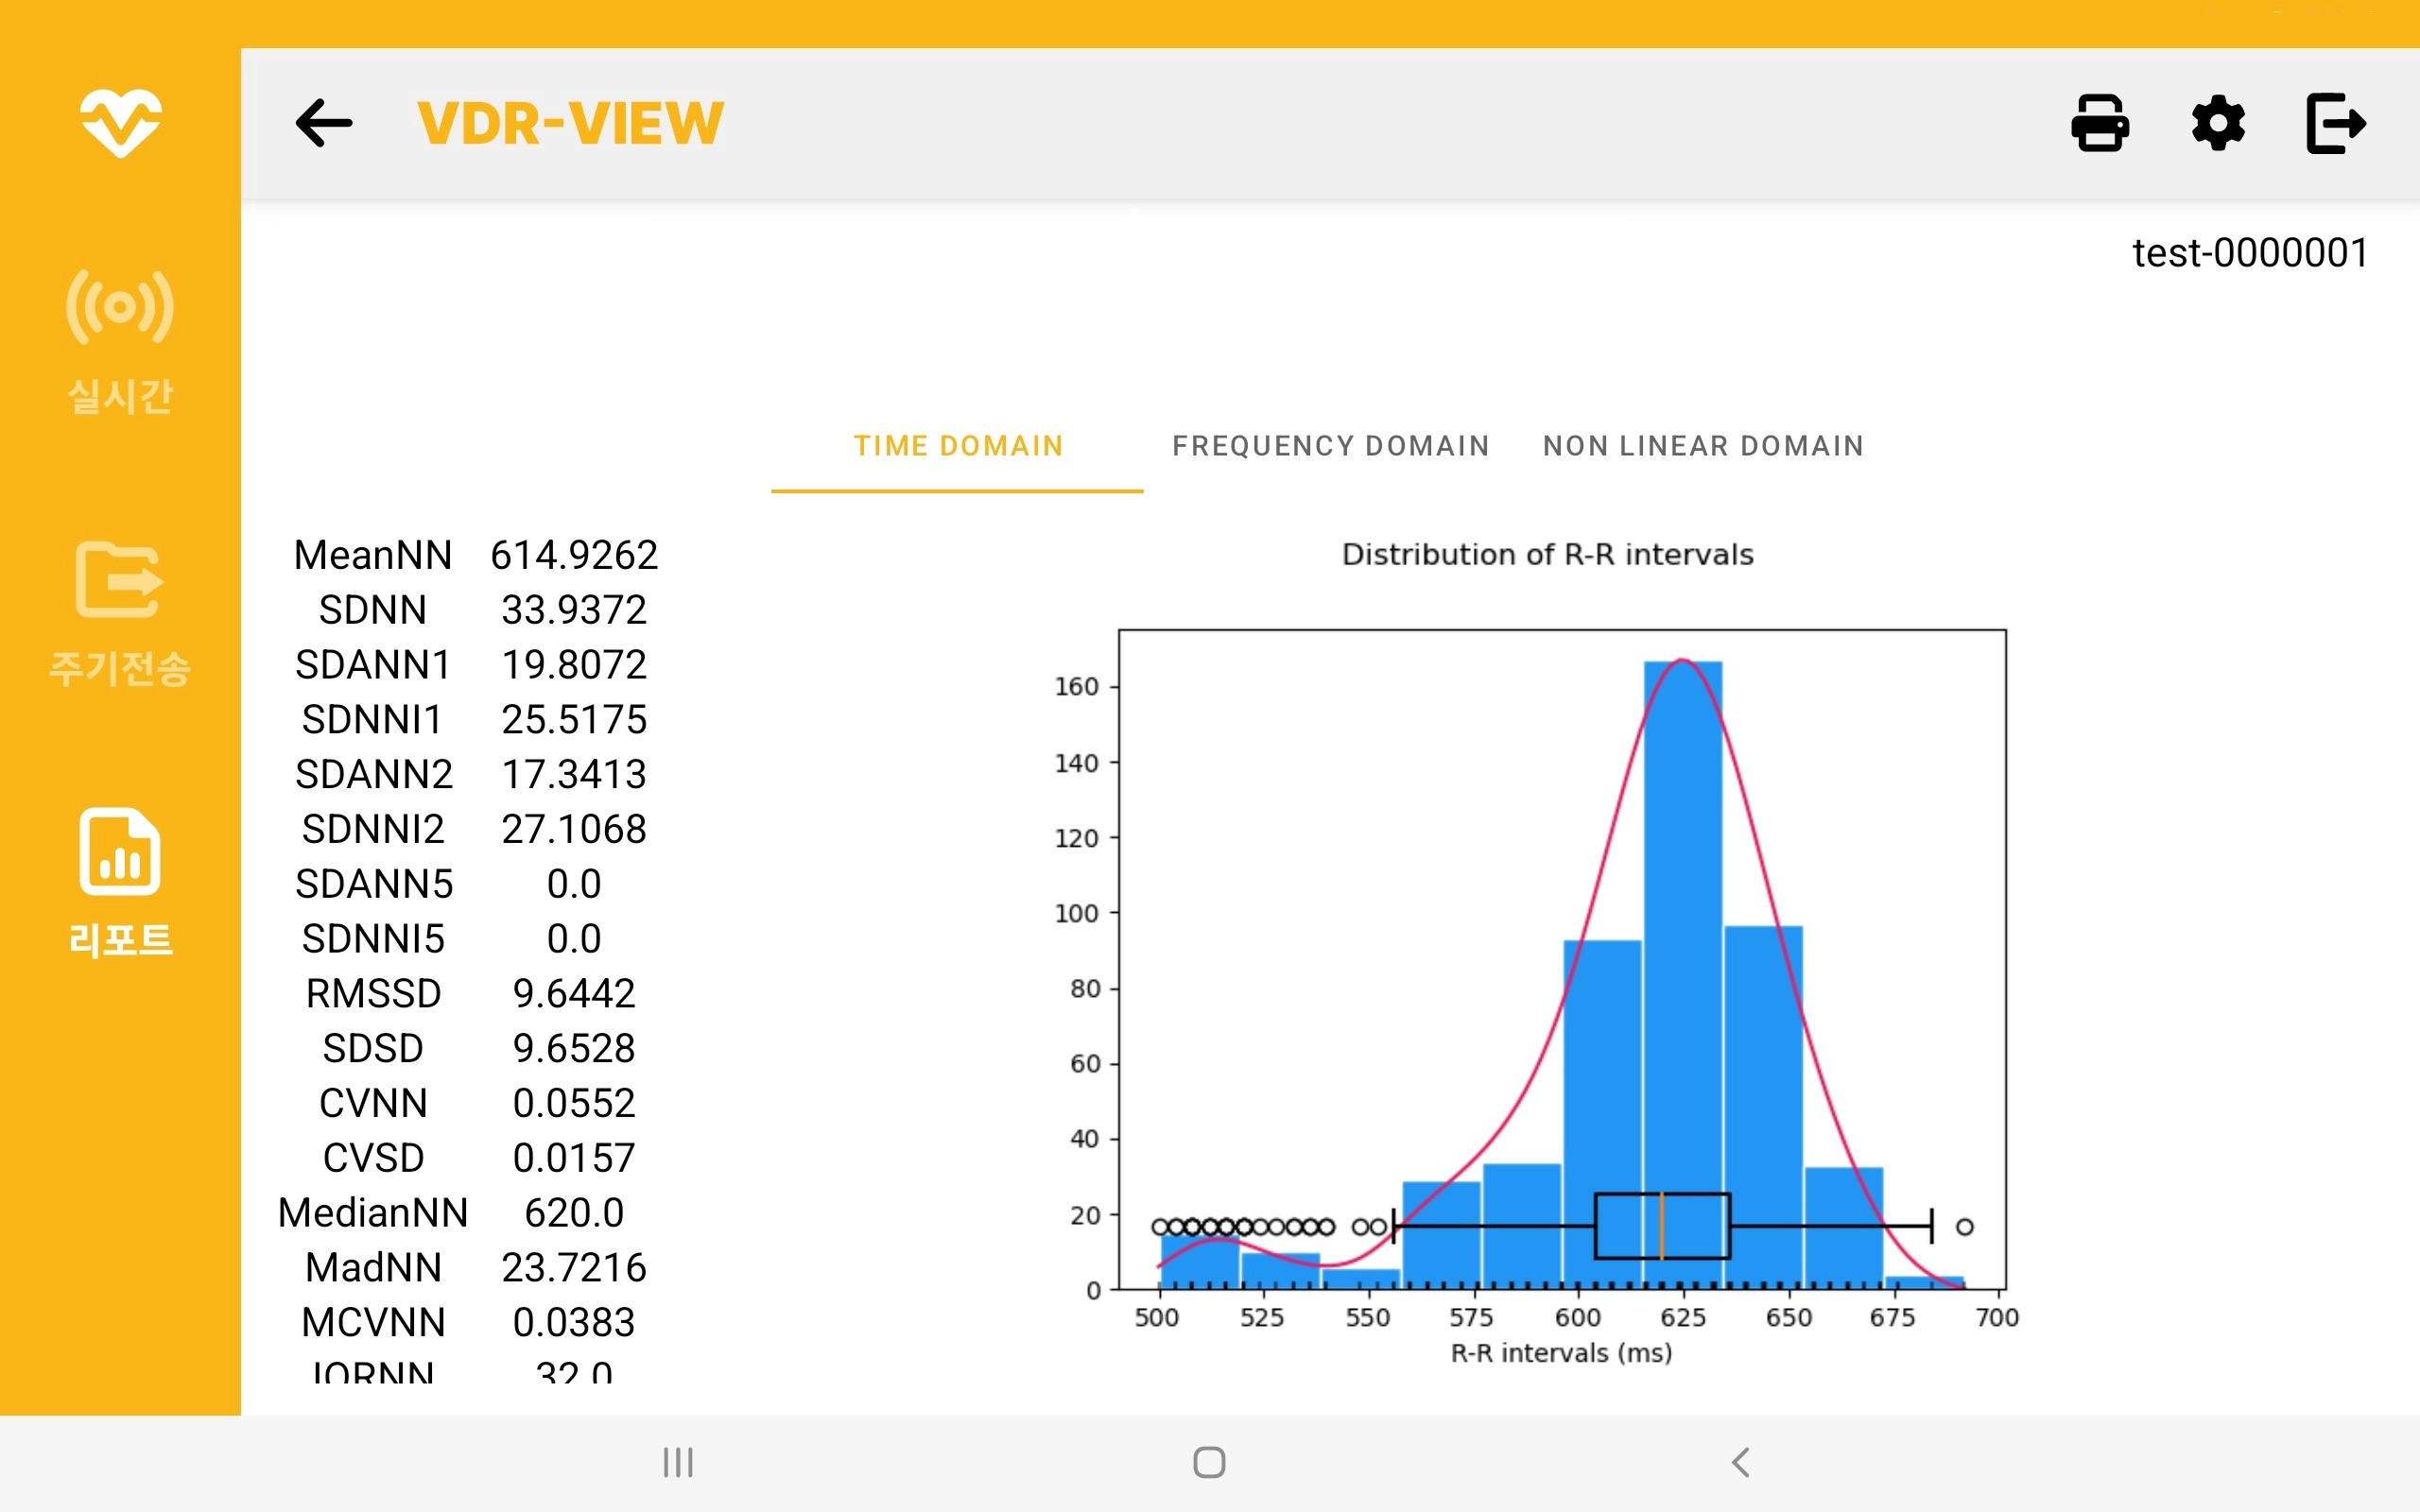Open settings with the gear icon
Viewport: 2420px width, 1512px height.
(2218, 124)
